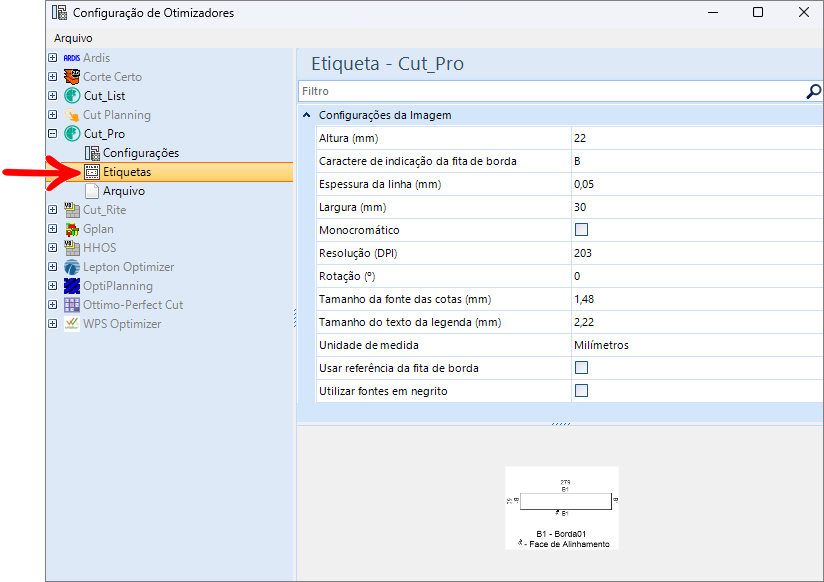Viewport: 824px width, 582px height.
Task: Minimize the Configuração de Otimizadores window
Action: (x=713, y=12)
